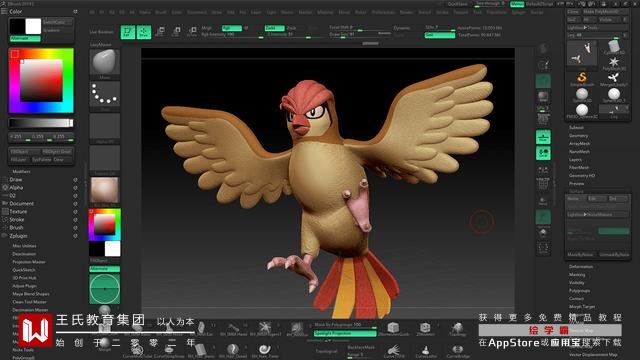Open the FiberMesh section in Tool panel
Image resolution: width=640 pixels, height=360 pixels.
click(579, 168)
